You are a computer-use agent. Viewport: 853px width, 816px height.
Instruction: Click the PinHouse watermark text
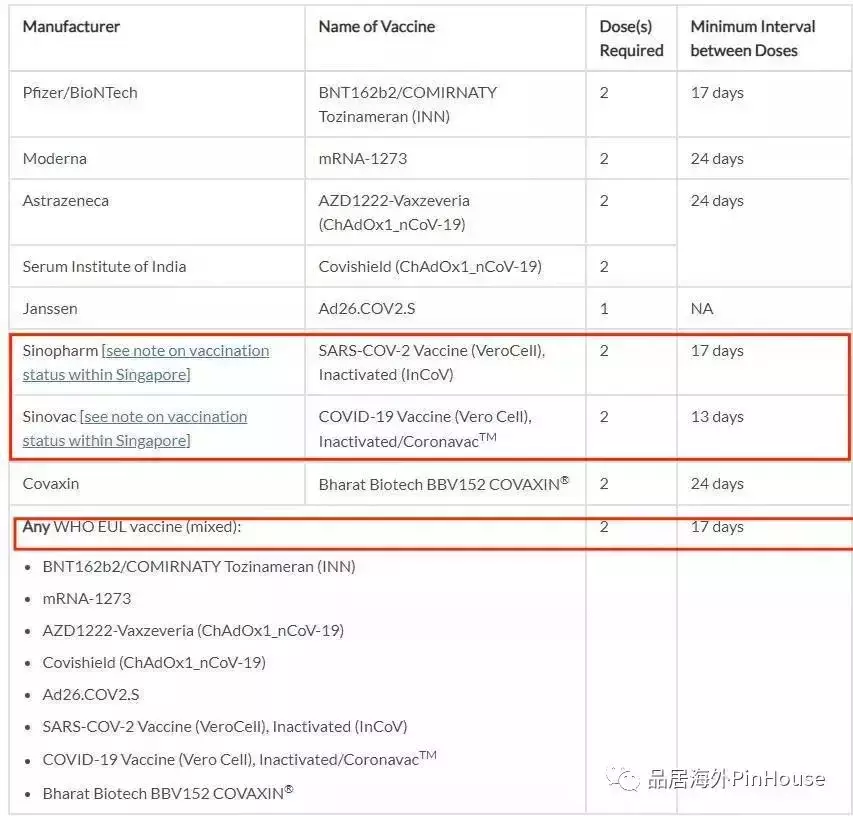pos(736,778)
